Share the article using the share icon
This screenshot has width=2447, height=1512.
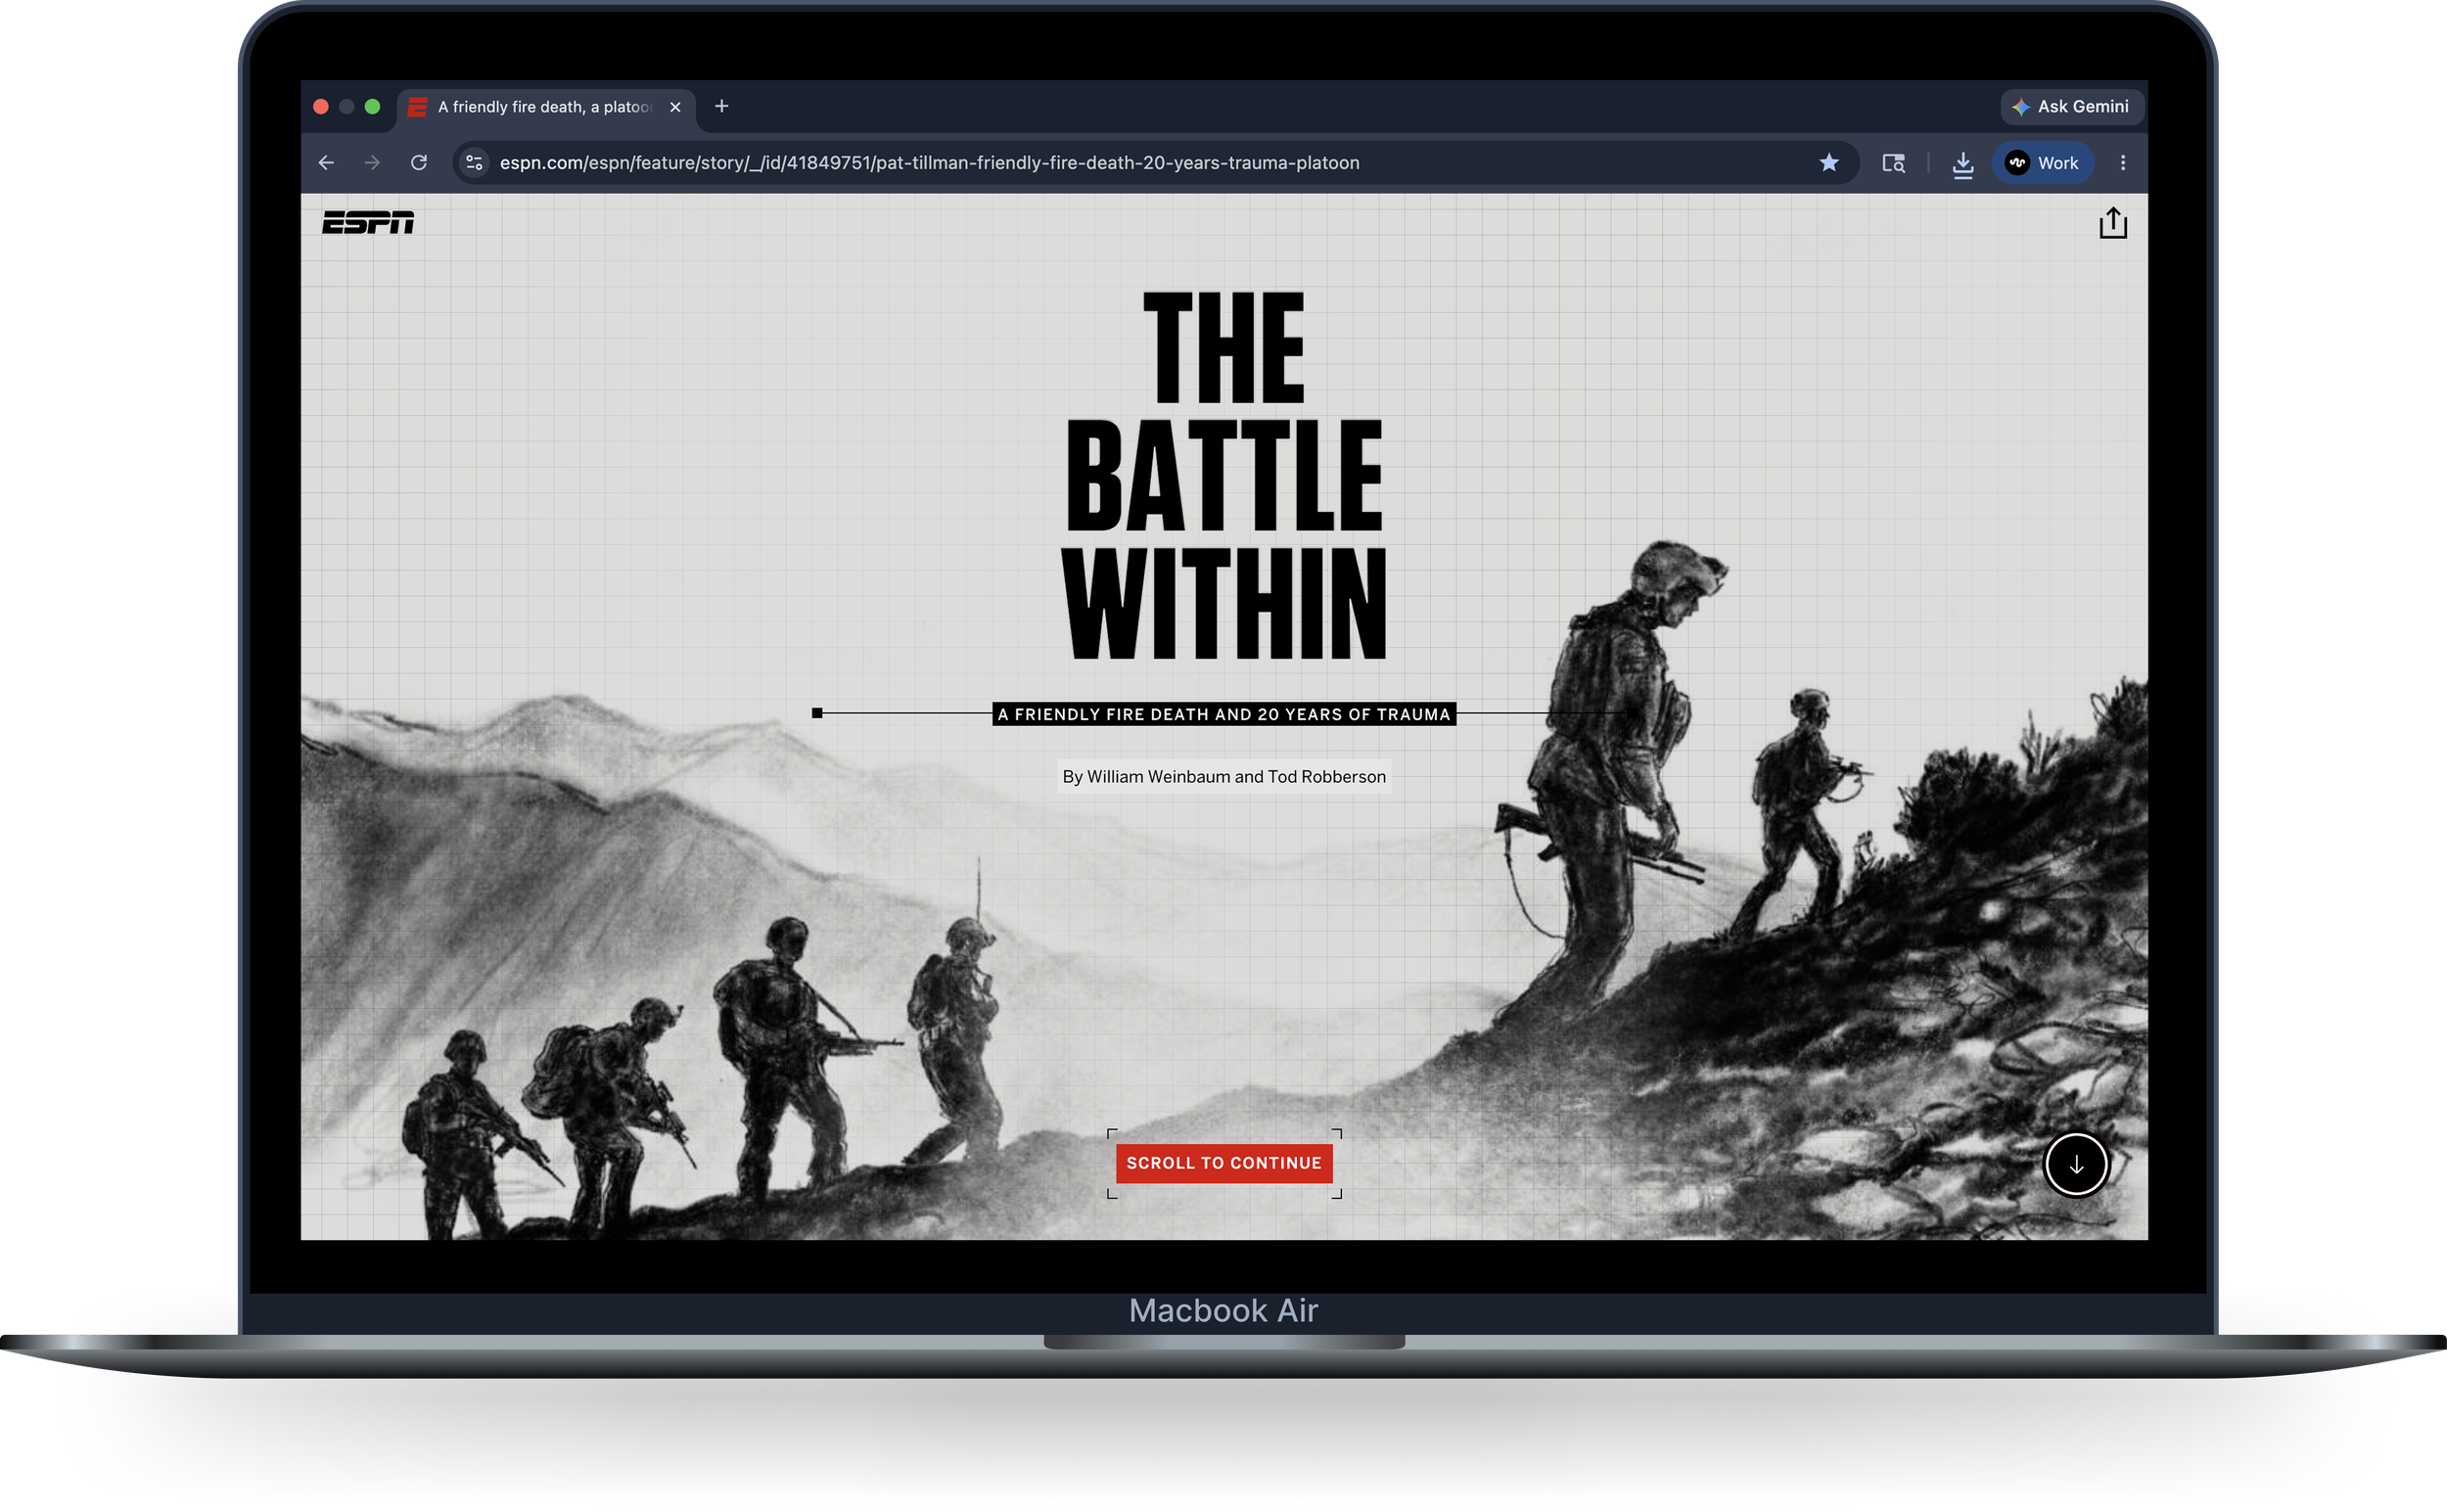[x=2113, y=222]
